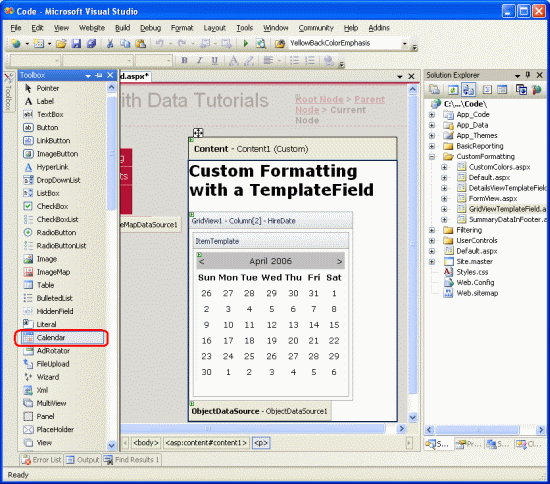Viewport: 550px width, 484px height.
Task: Expand the App_Code folder node
Action: click(x=432, y=115)
